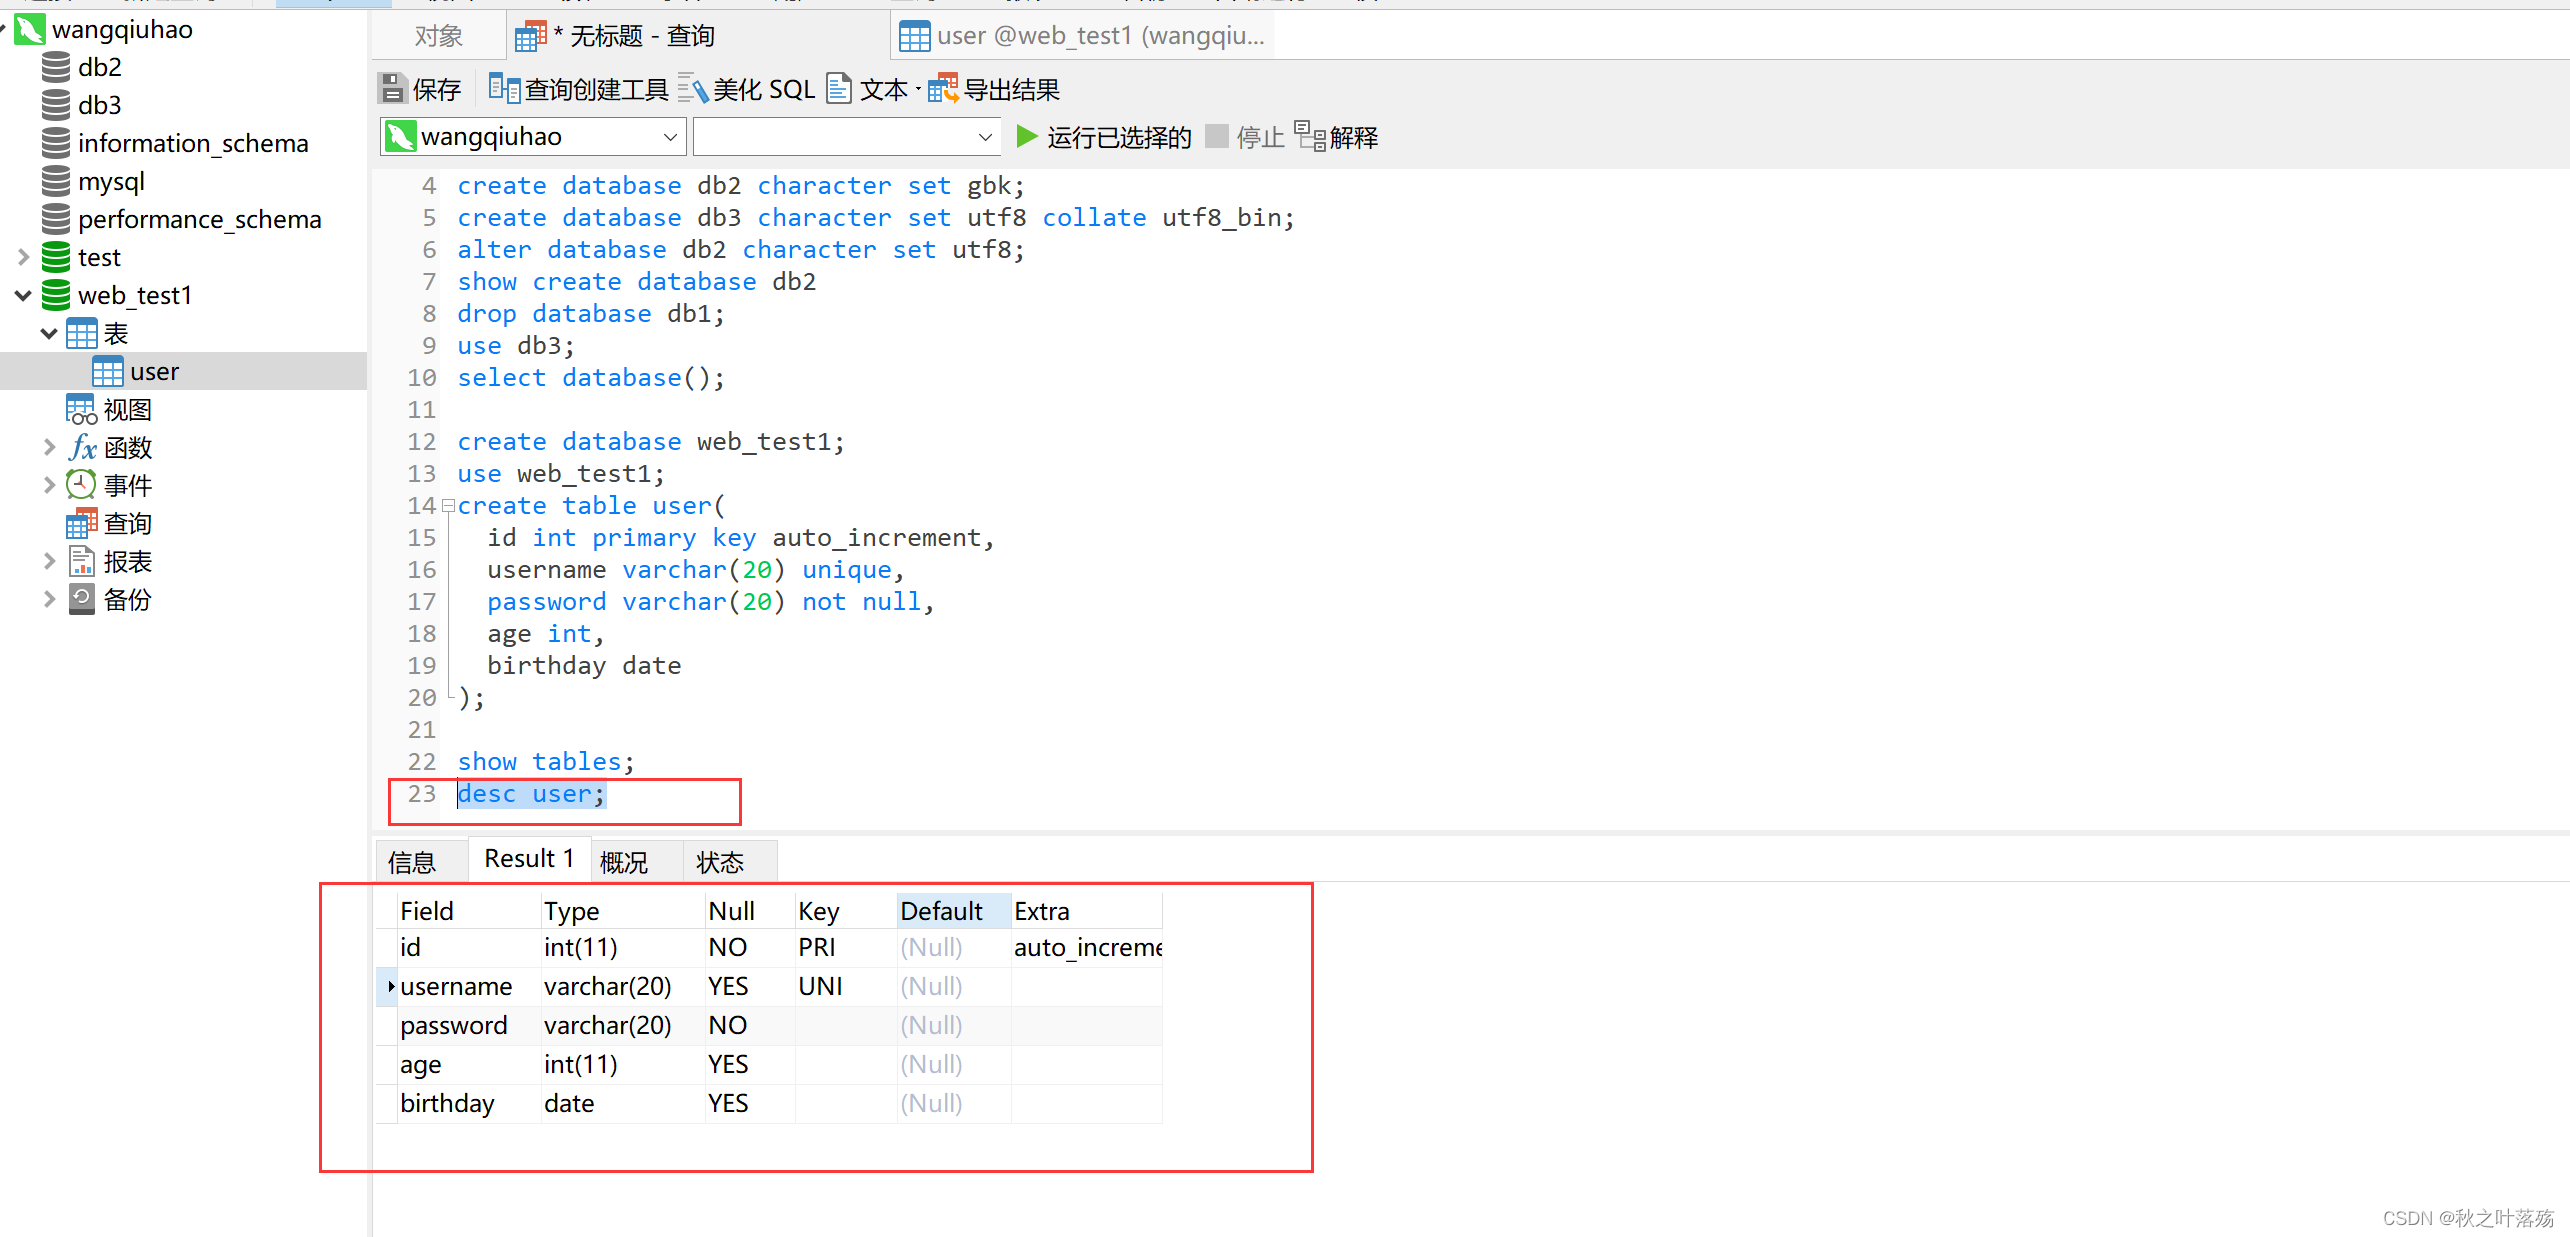Click the Extra column header
Screen dimensions: 2570x1237
(x=1087, y=911)
